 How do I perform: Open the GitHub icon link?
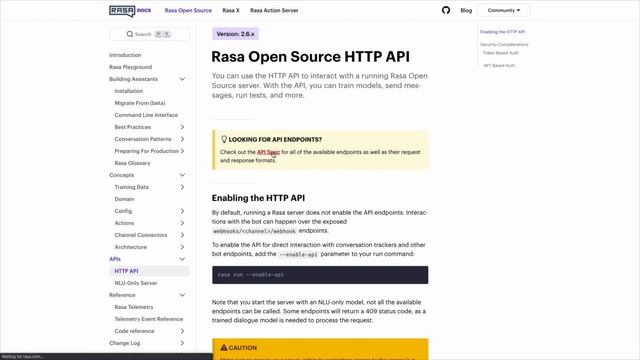tap(446, 10)
